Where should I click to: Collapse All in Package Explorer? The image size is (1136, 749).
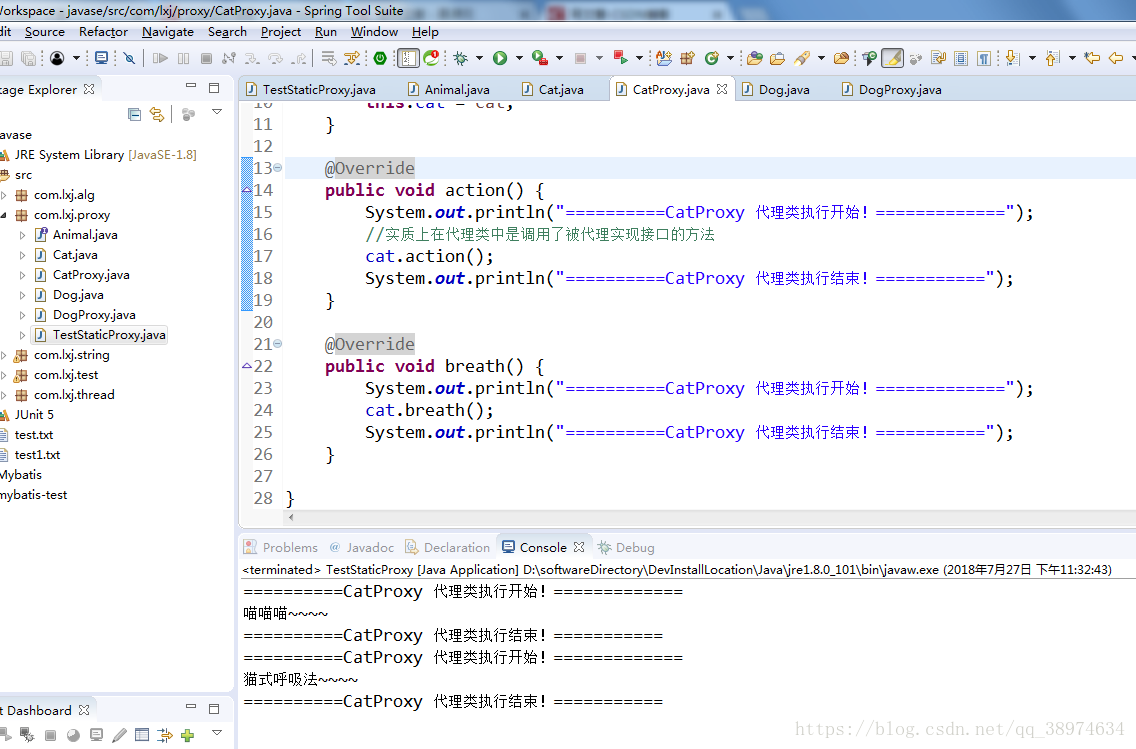134,114
